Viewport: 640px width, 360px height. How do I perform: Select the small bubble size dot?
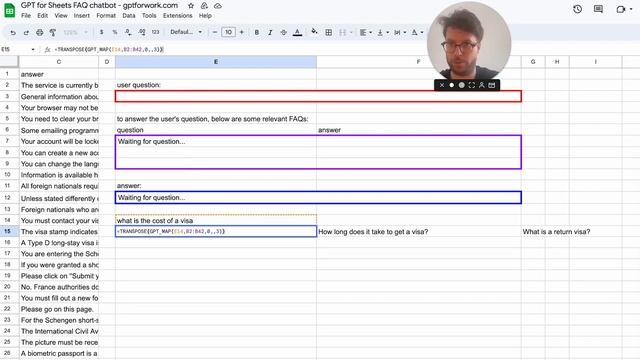click(451, 85)
